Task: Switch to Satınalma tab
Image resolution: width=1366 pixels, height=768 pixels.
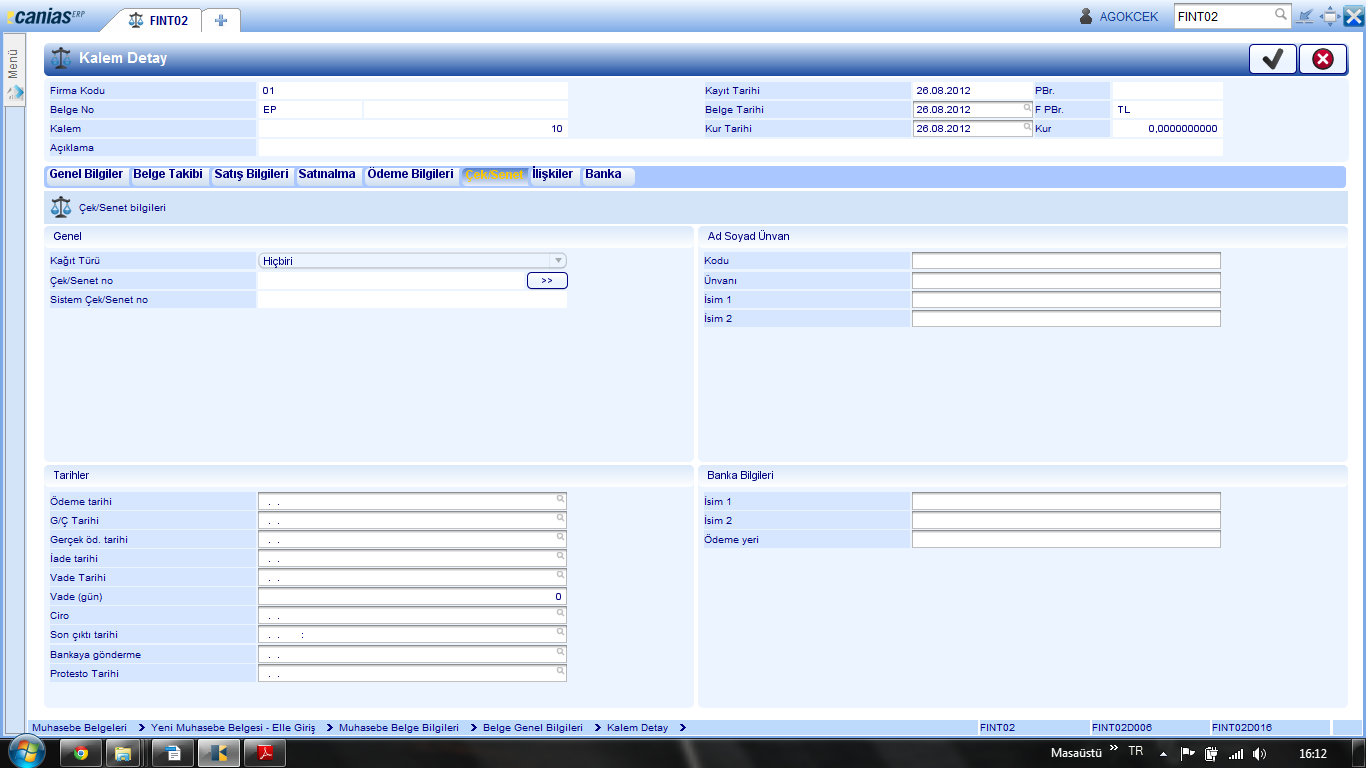Action: point(327,175)
